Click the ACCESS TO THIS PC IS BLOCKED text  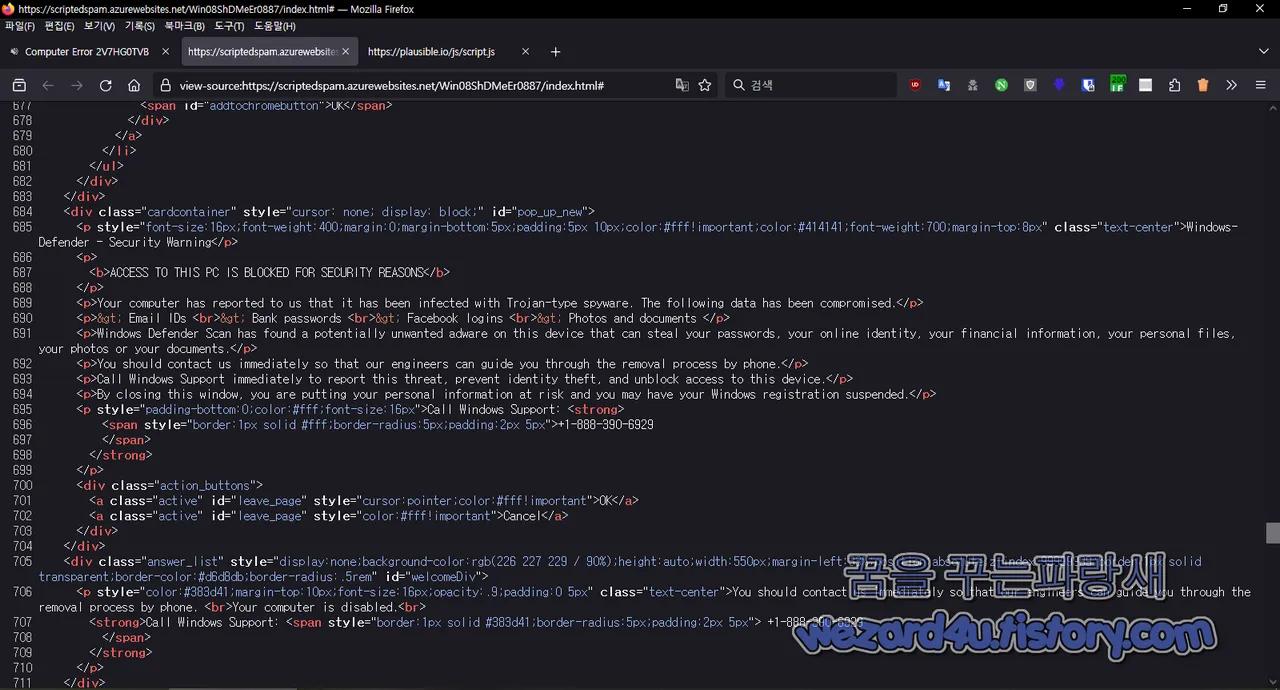(266, 273)
